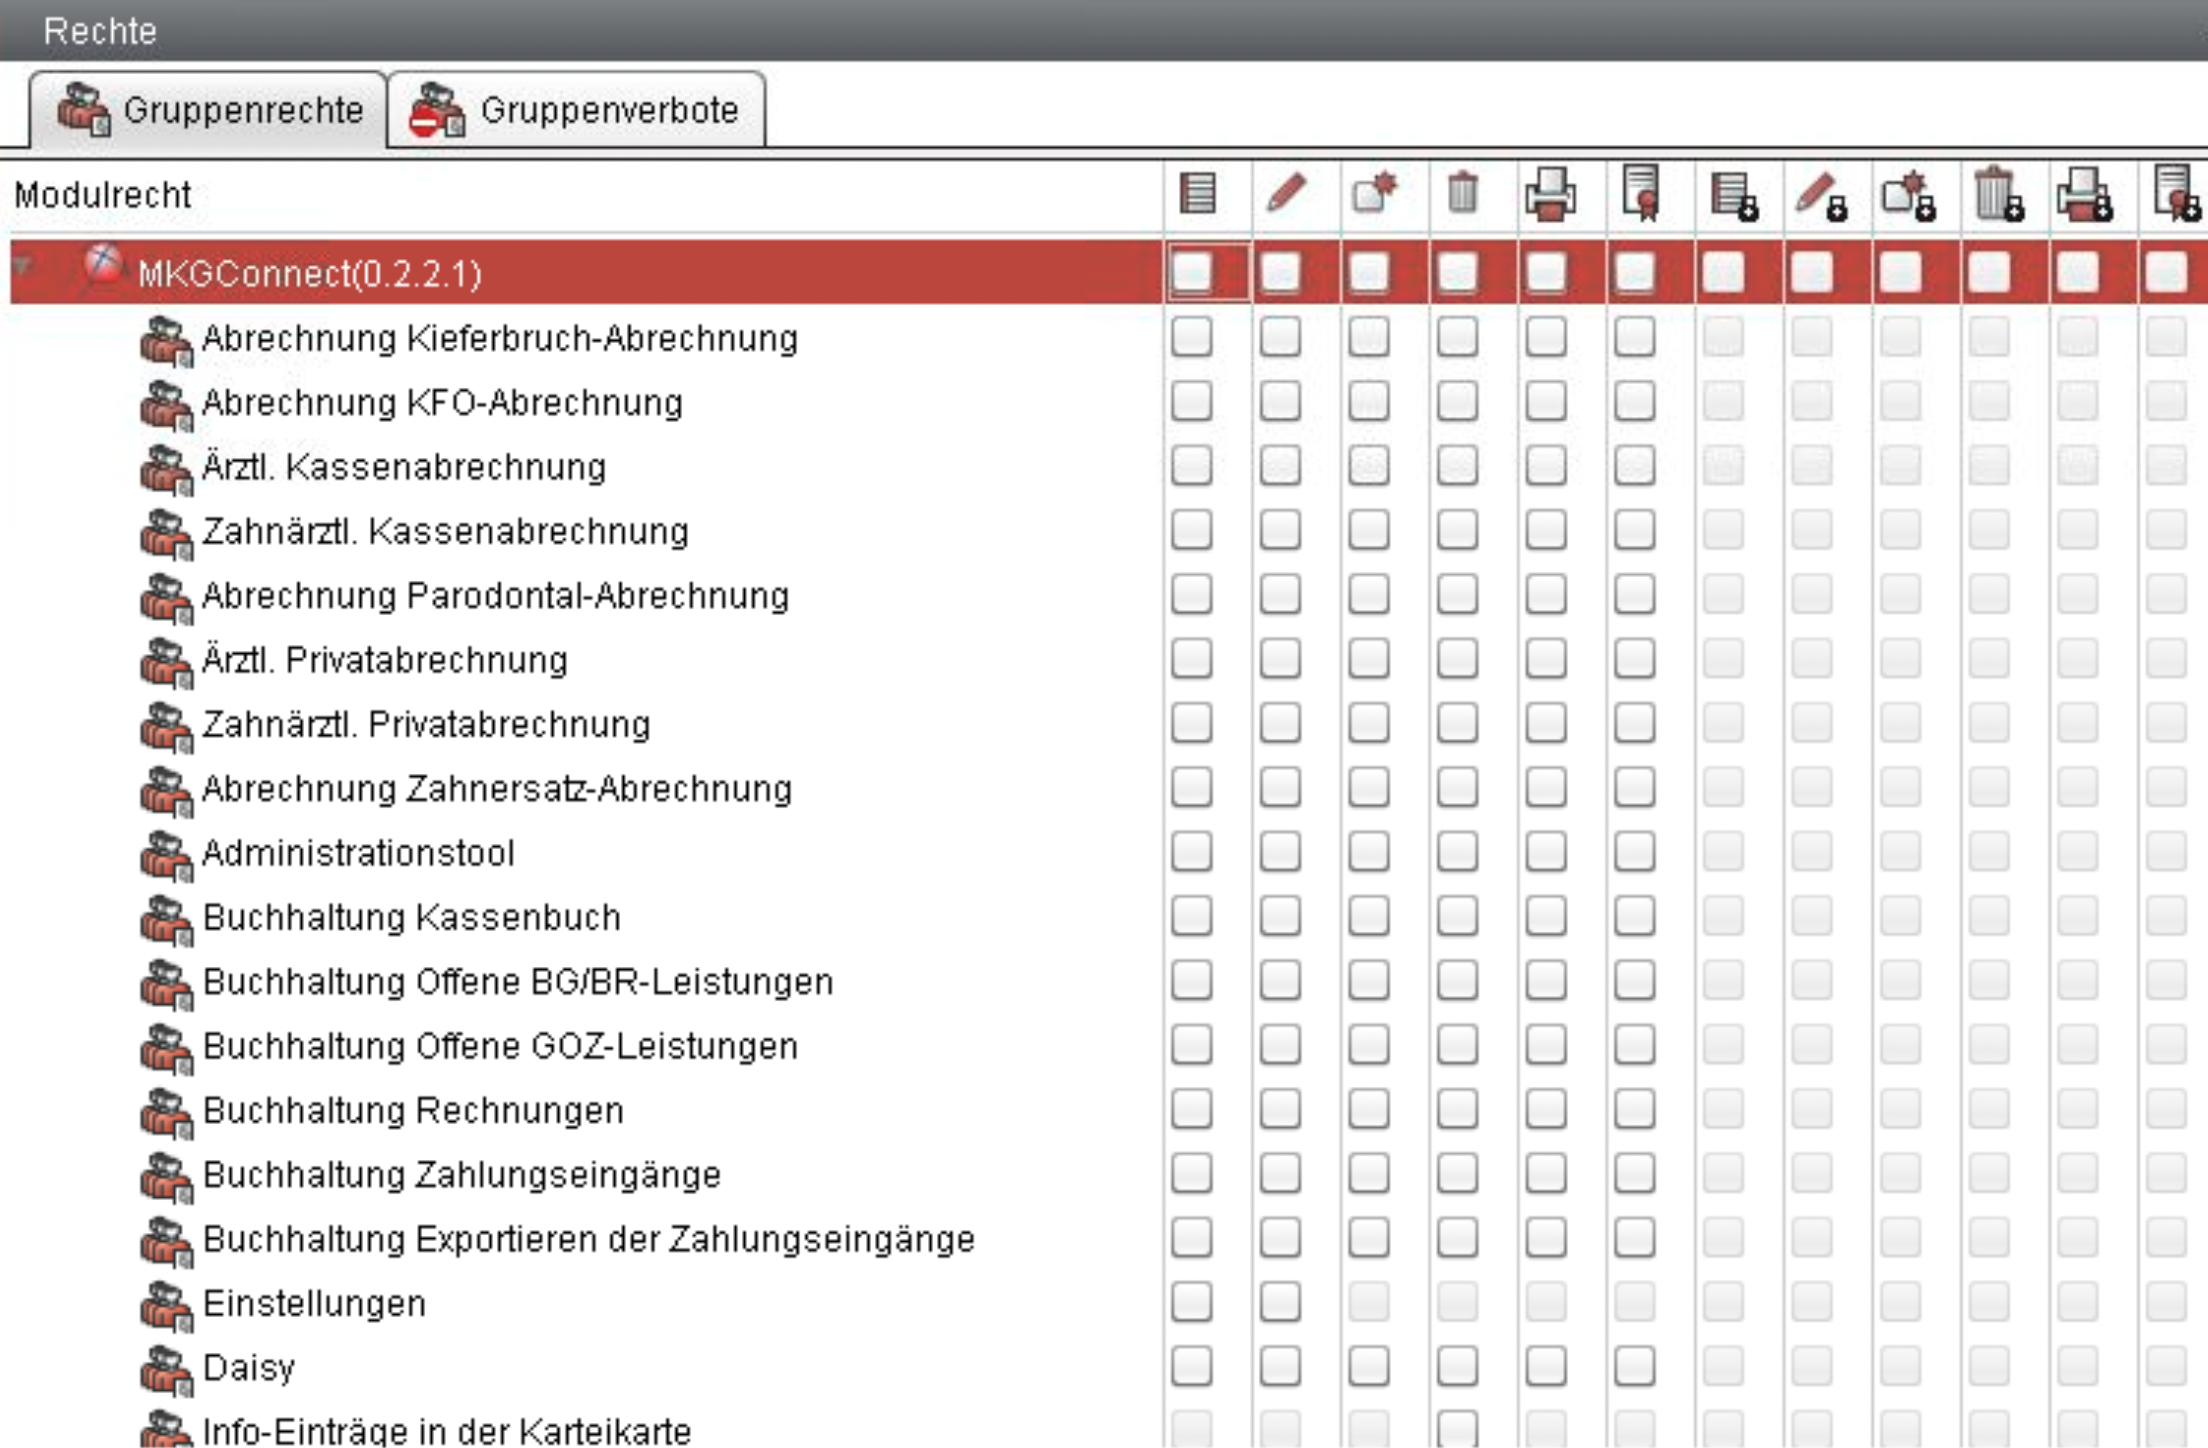
Task: Click the trash can delete column icon
Action: 1462,192
